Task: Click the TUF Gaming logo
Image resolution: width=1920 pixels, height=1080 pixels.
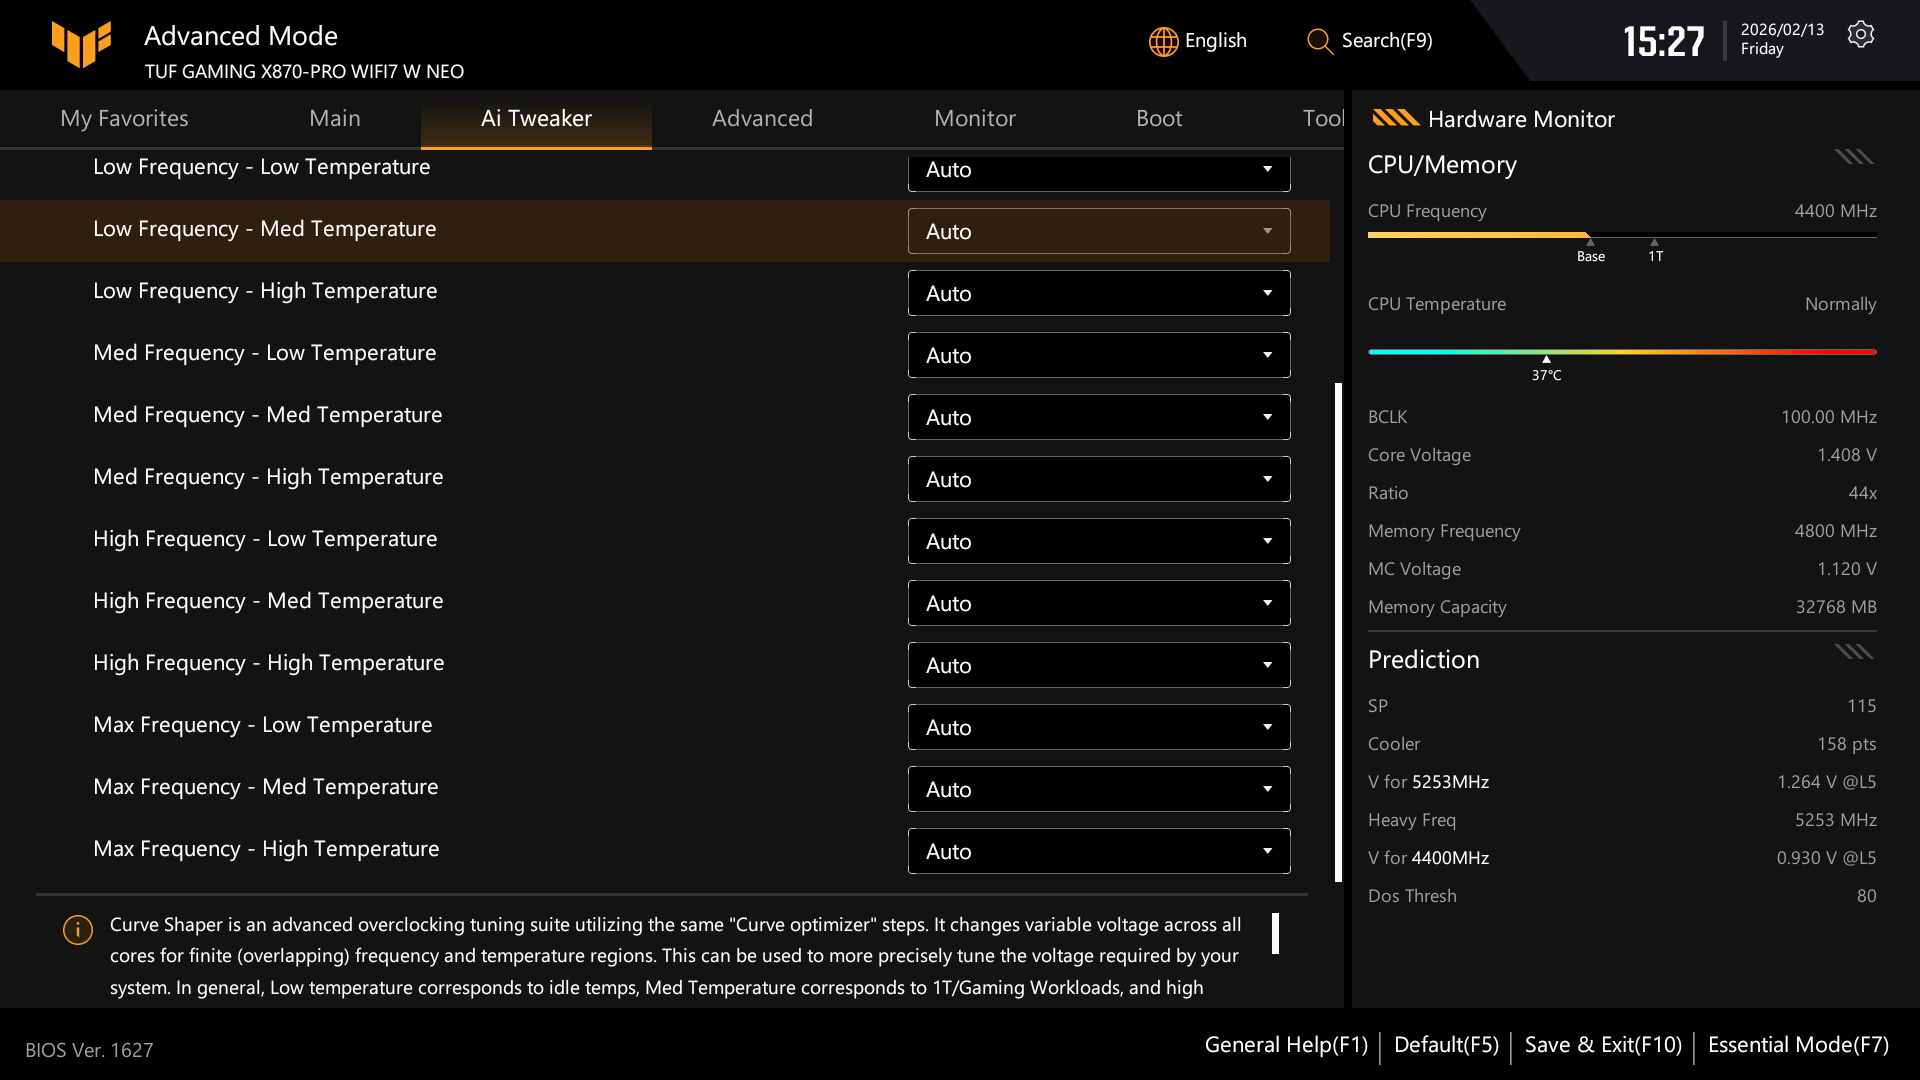Action: 81,44
